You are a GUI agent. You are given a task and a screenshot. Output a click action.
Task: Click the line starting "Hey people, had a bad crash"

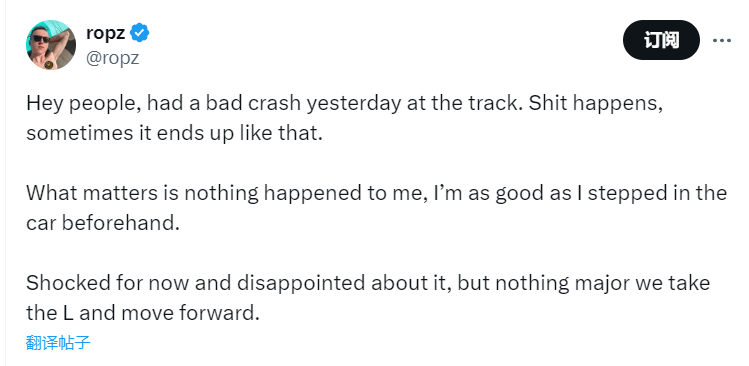point(344,104)
